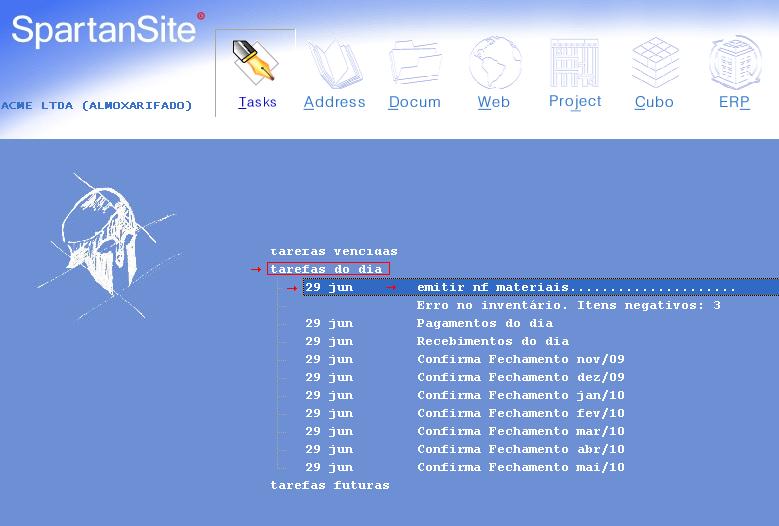This screenshot has height=526, width=779.
Task: Click the ACME LTDA (ALMOXARIFADO) label
Action: coord(97,105)
